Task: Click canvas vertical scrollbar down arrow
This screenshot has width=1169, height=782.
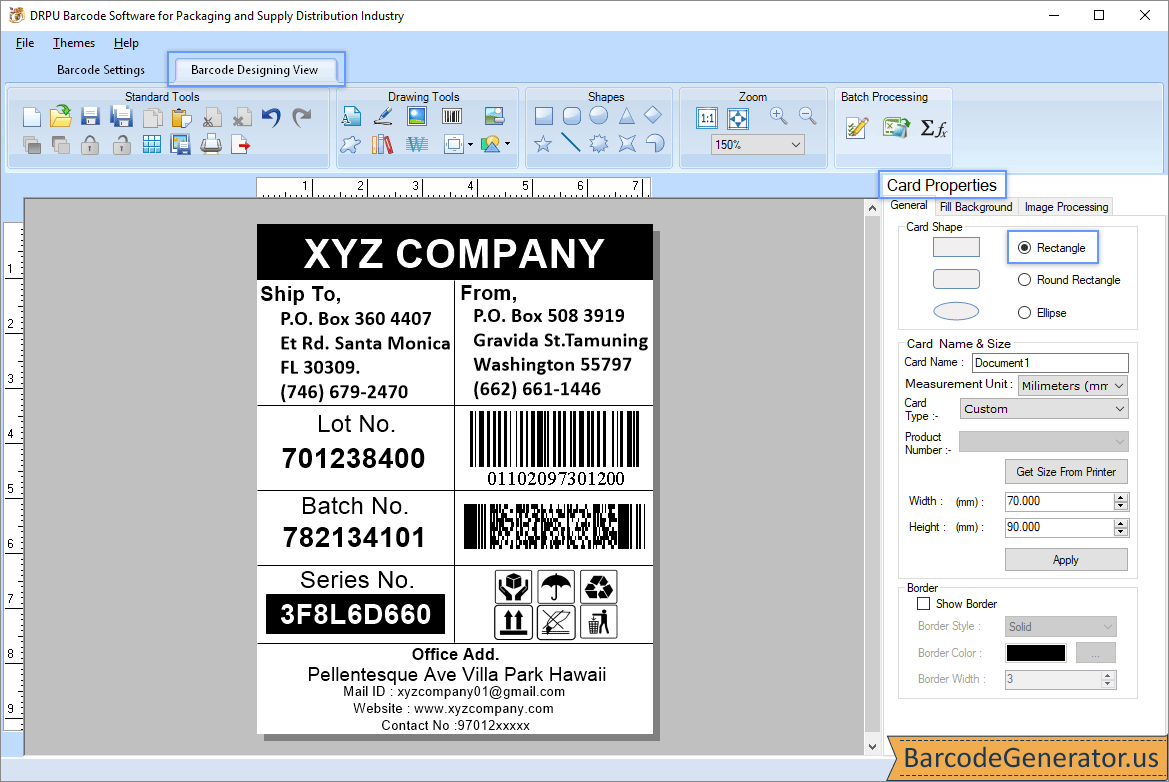Action: (x=872, y=746)
